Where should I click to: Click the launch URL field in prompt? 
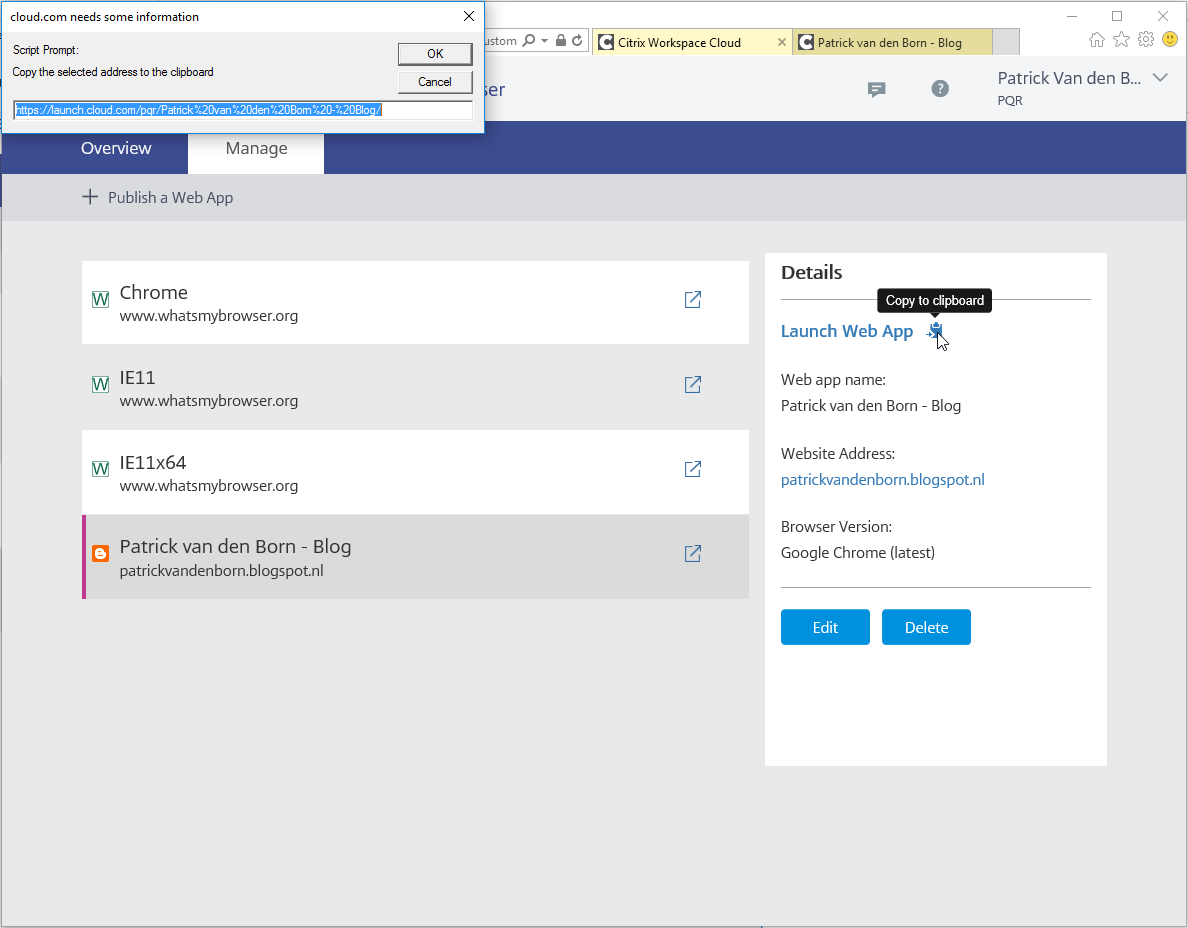coord(243,111)
